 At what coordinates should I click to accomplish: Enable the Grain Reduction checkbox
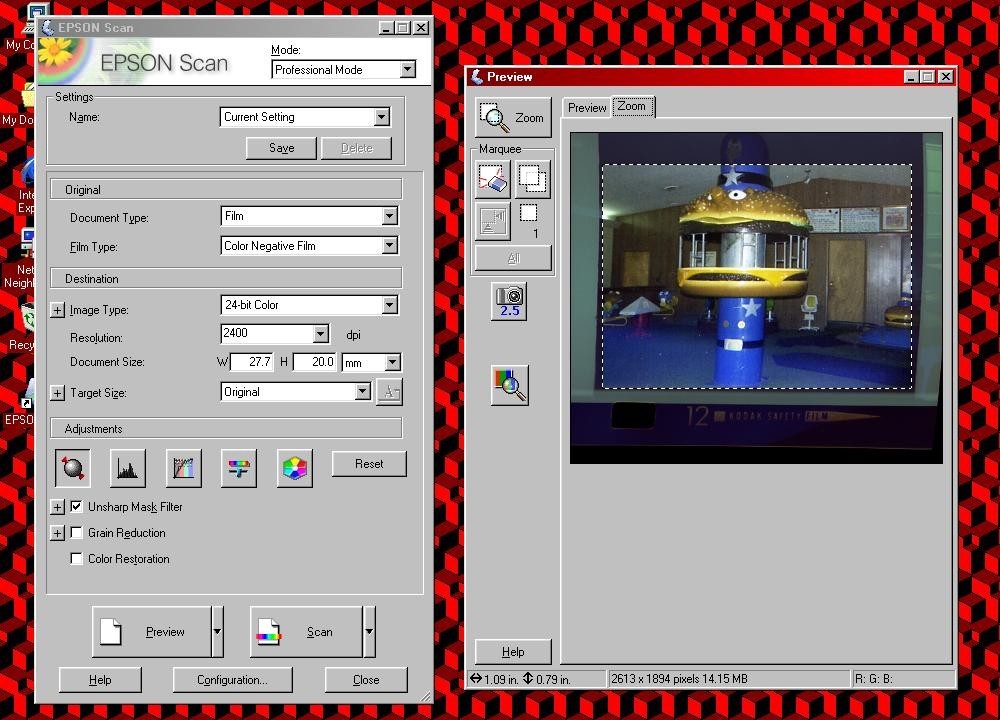tap(77, 533)
